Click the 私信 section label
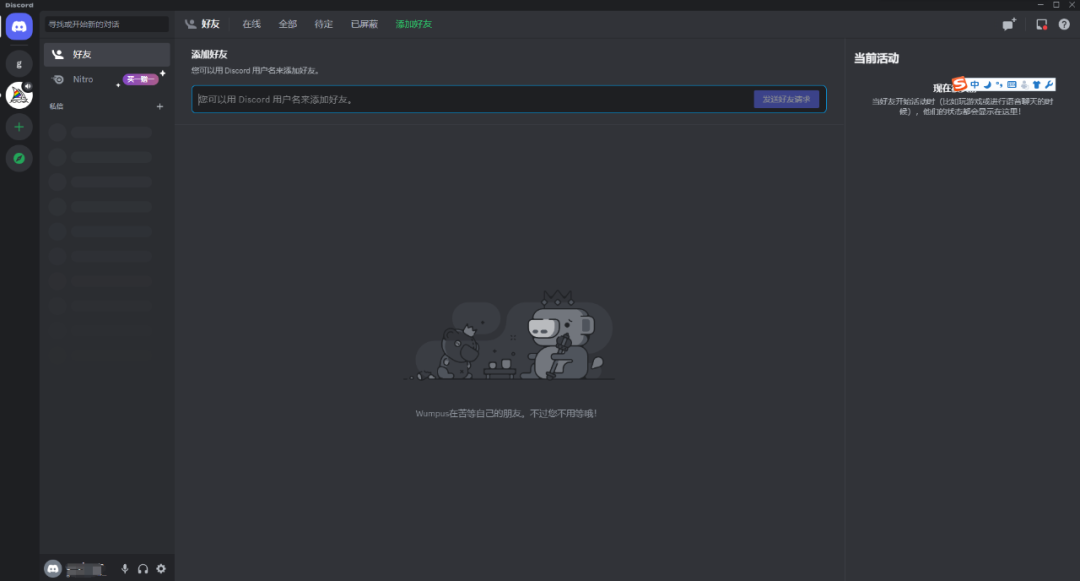 56,106
